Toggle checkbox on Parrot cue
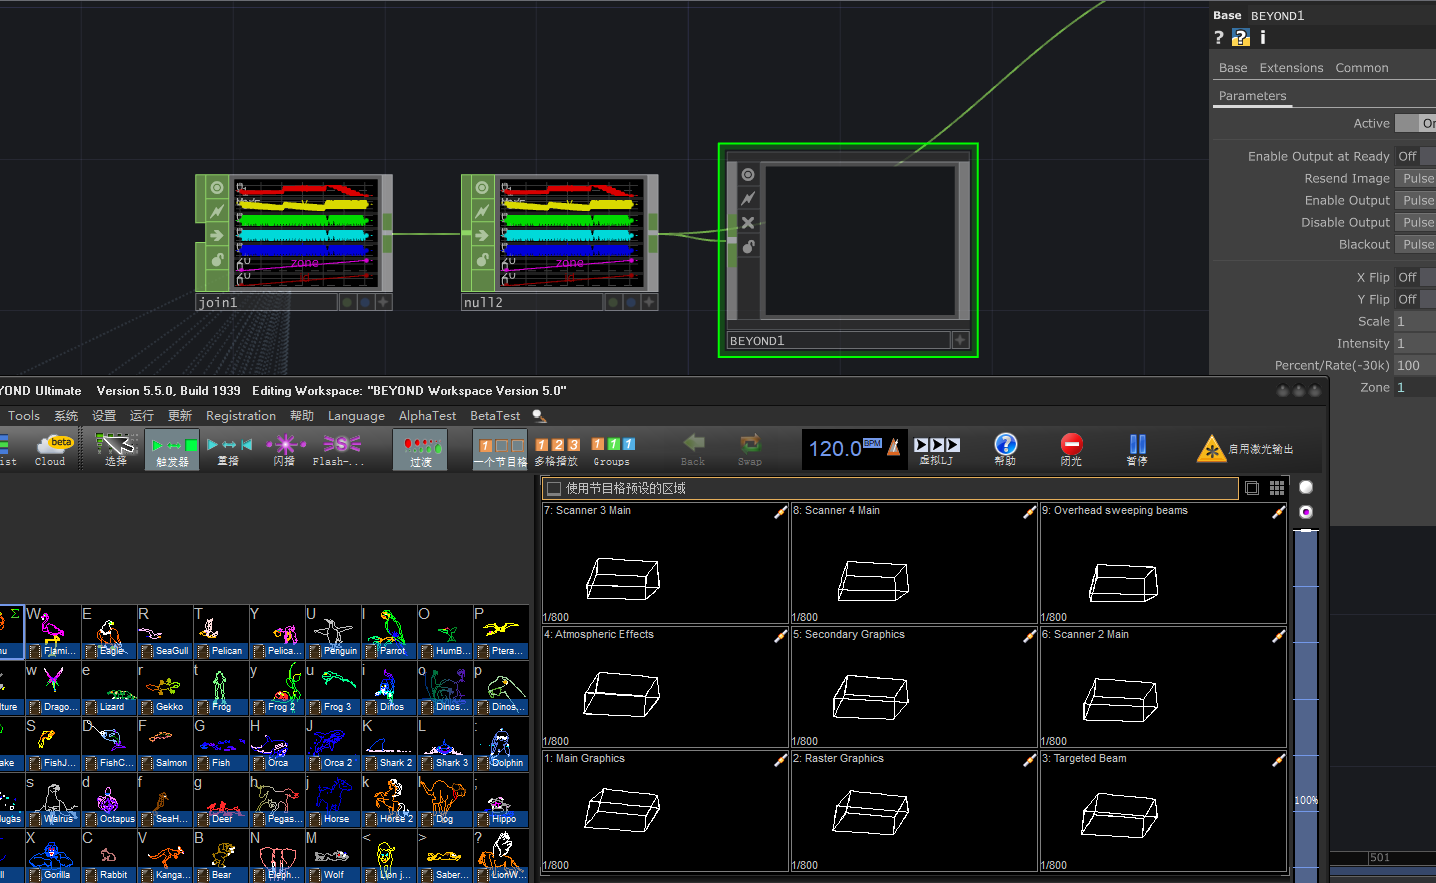 pyautogui.click(x=371, y=651)
